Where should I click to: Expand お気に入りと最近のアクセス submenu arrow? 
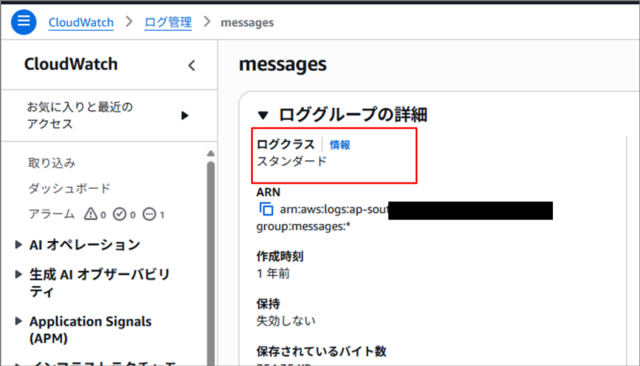click(x=185, y=116)
